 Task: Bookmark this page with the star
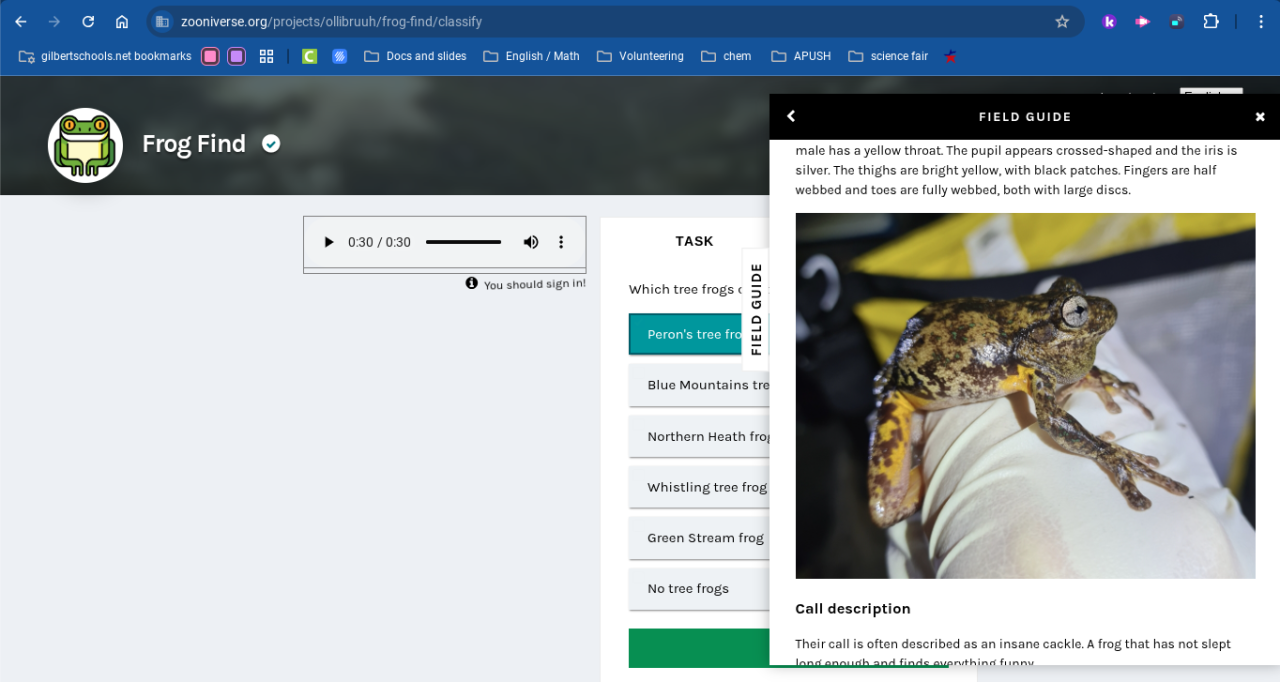[1062, 21]
